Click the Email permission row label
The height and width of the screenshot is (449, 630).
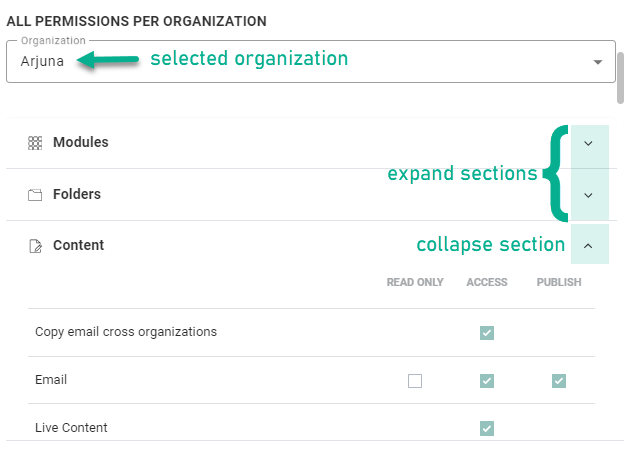[x=51, y=380]
